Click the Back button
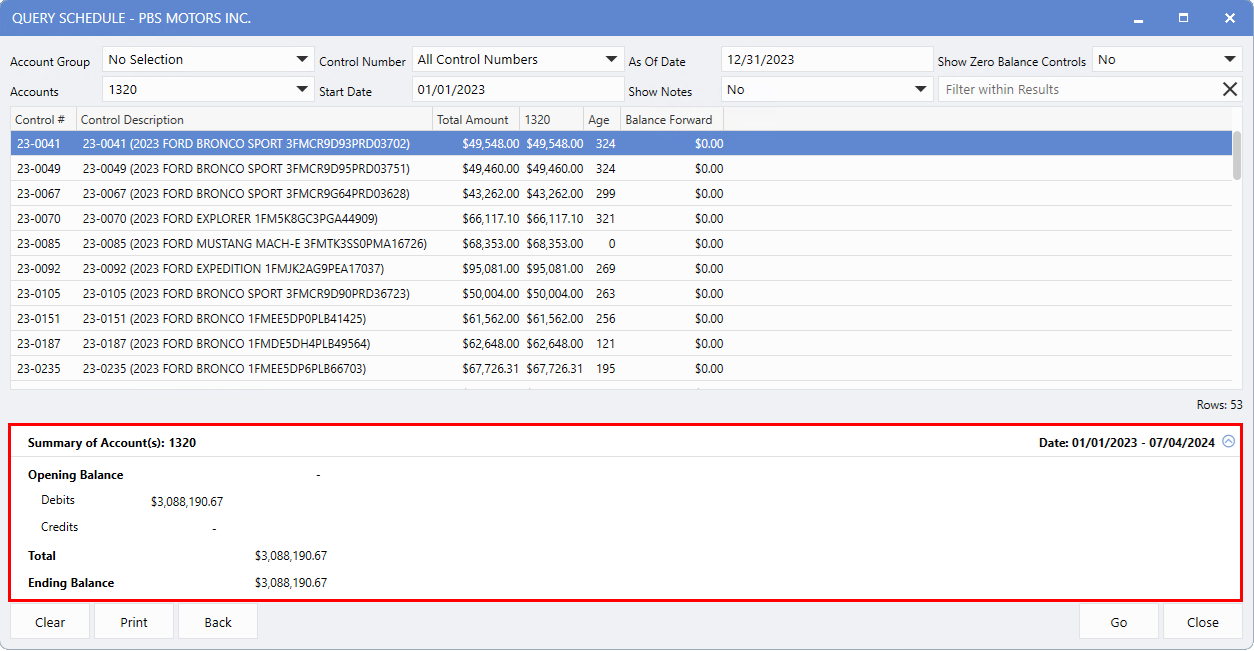1254x651 pixels. pos(218,622)
